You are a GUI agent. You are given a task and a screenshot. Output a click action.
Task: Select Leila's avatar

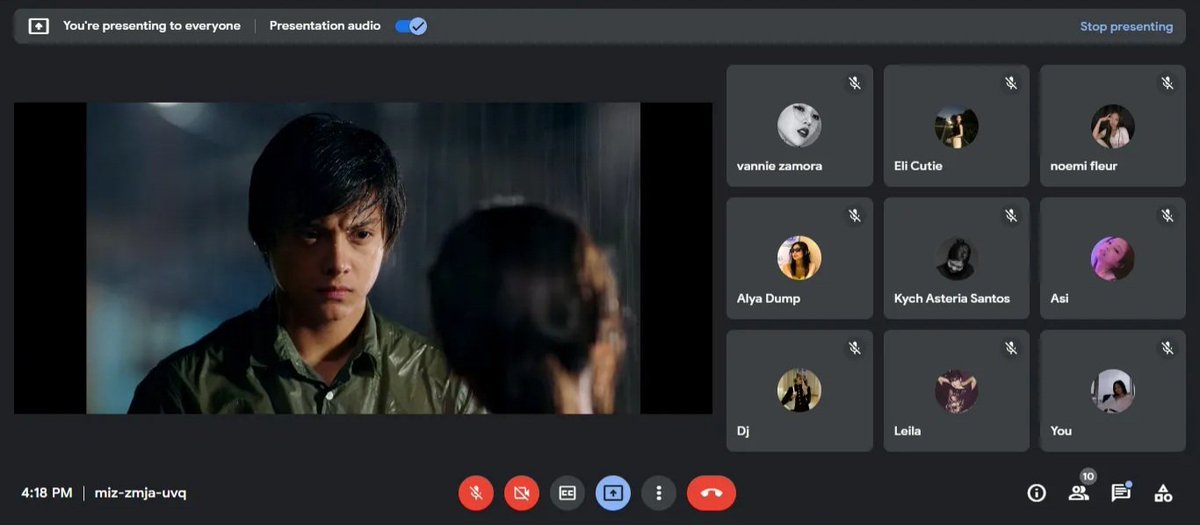pos(956,391)
